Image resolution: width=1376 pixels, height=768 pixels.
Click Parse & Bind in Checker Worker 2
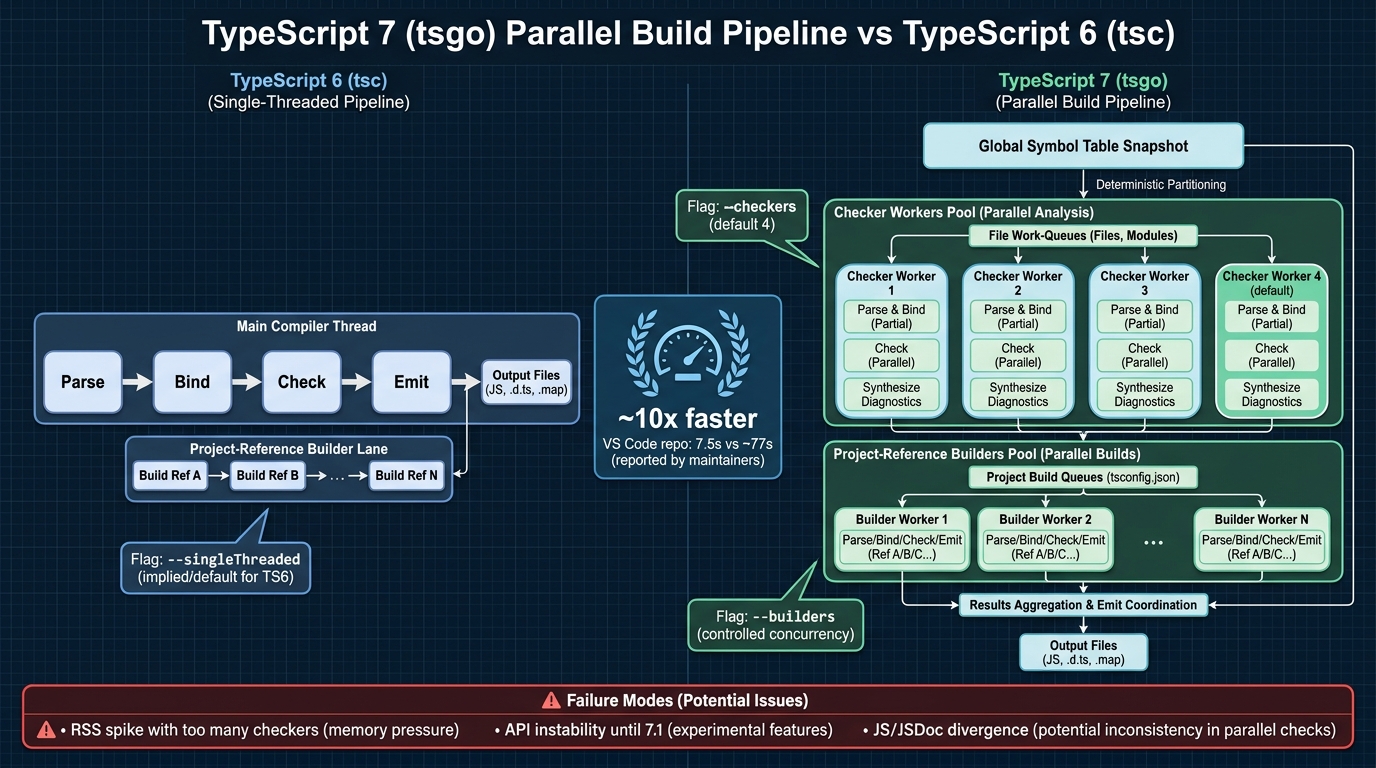(x=1018, y=316)
